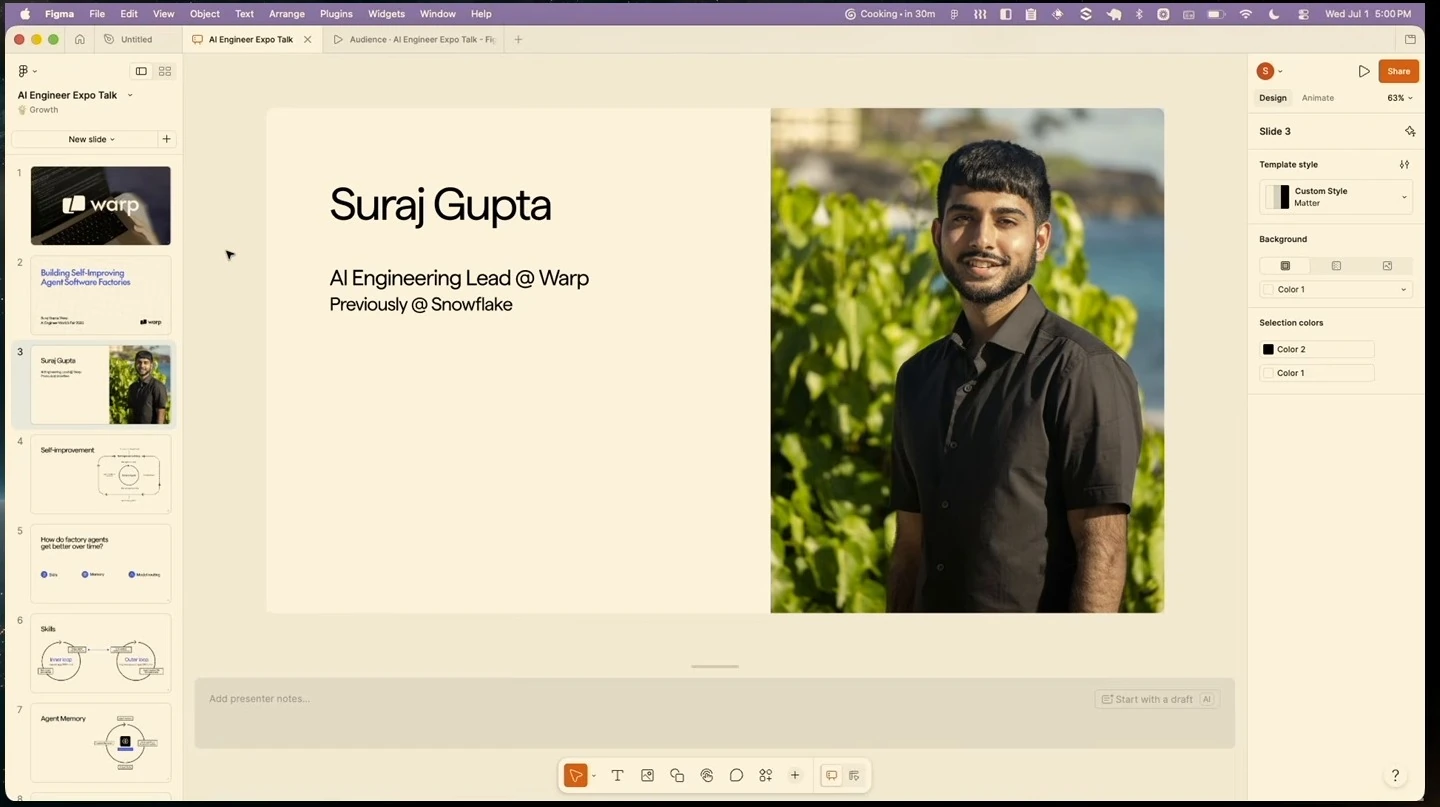Open the layout panel icon in the tab bar
Screen dimensions: 1440x807
[1410, 40]
